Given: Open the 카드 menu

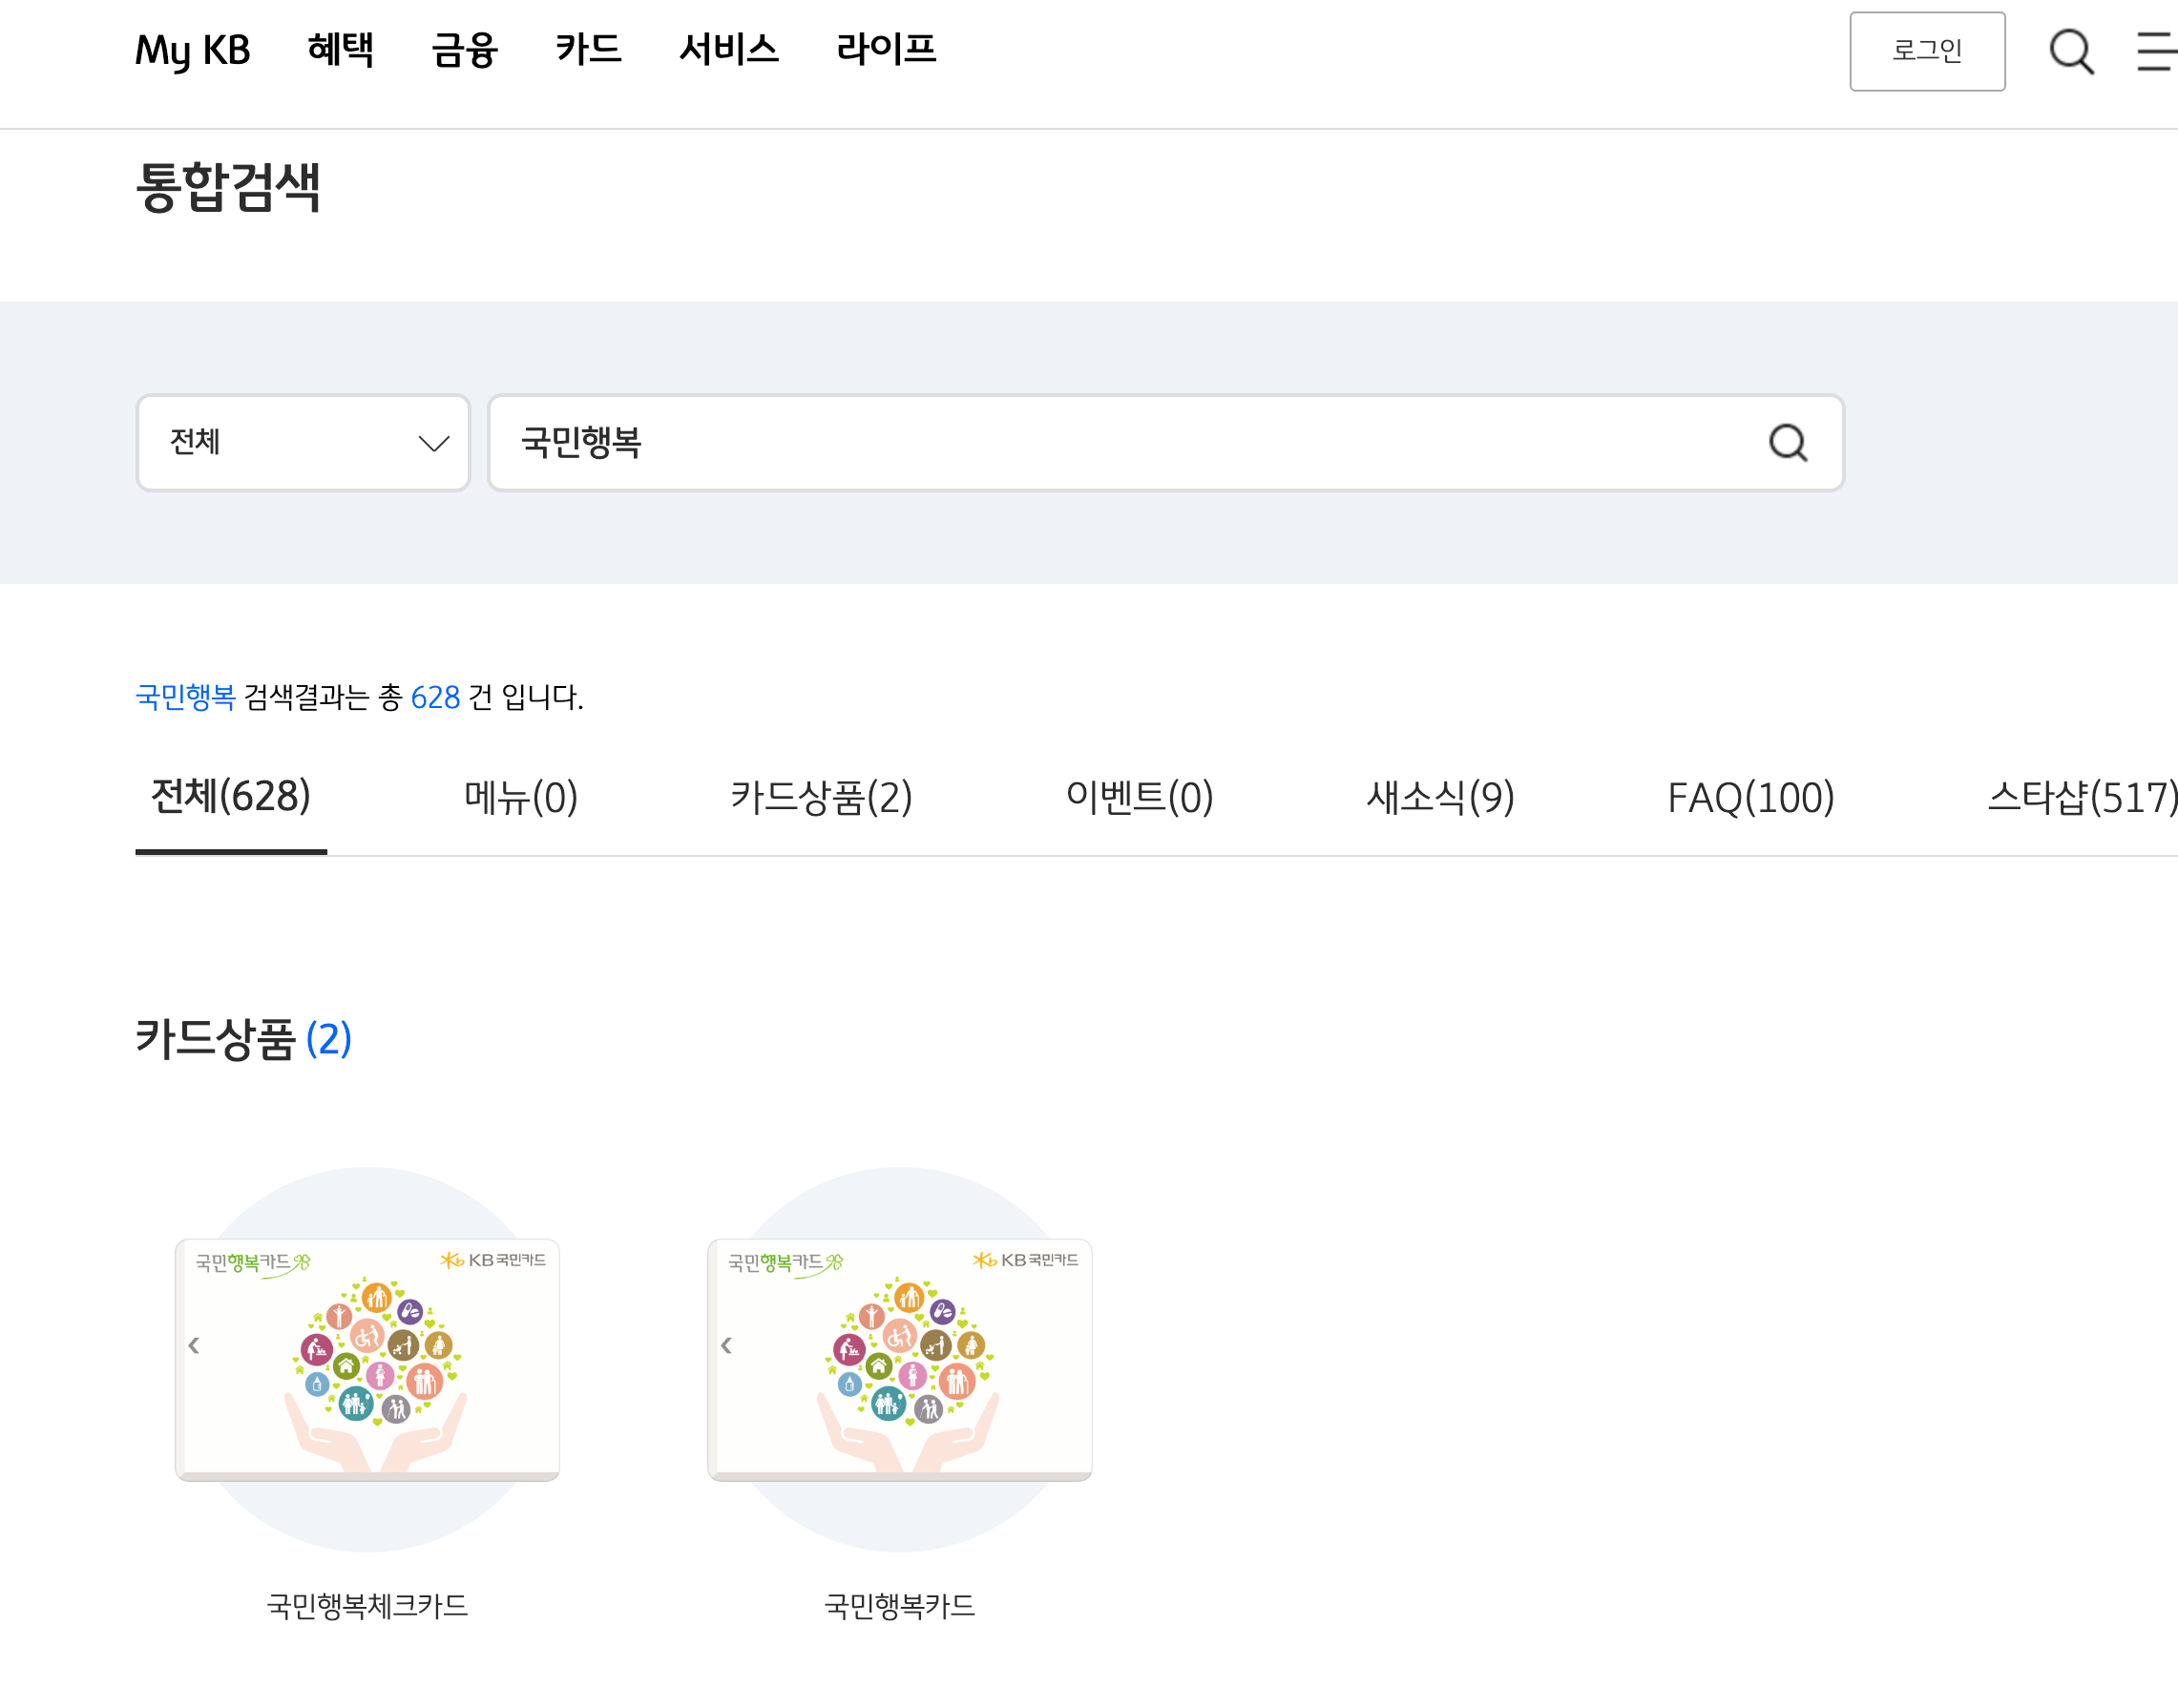Looking at the screenshot, I should point(588,50).
